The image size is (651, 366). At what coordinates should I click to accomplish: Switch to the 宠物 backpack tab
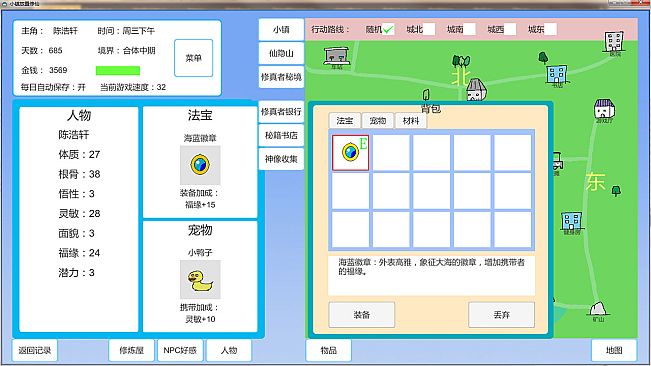[378, 121]
